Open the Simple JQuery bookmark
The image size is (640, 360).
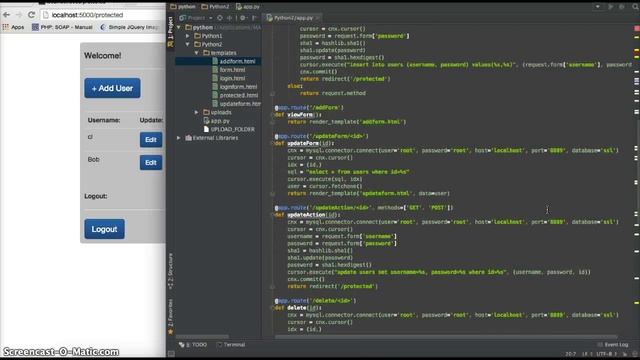click(130, 27)
